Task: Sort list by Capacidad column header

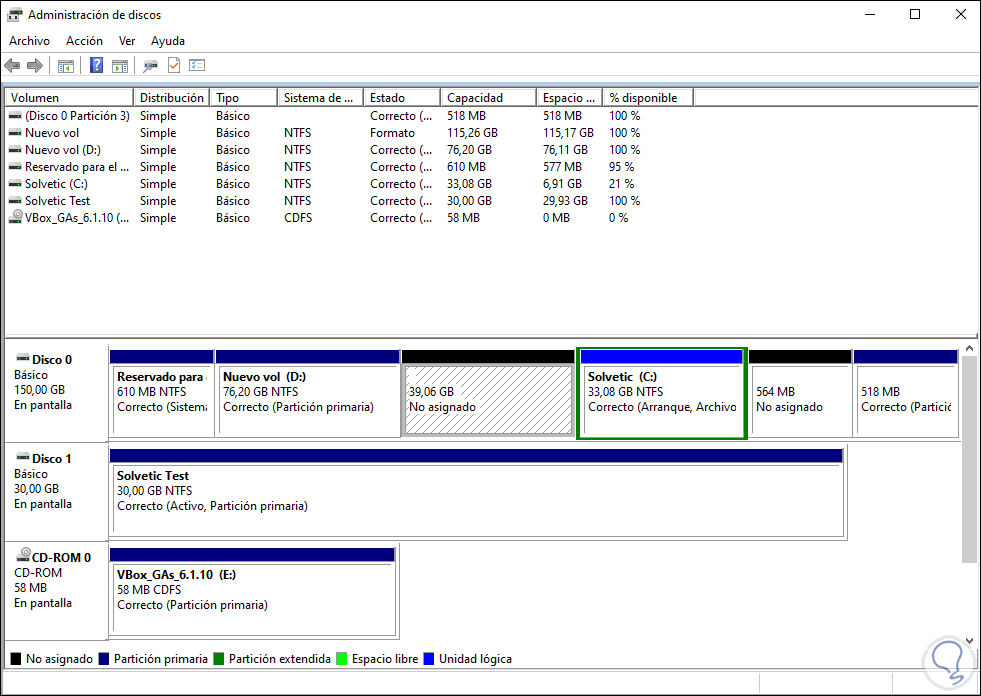Action: pyautogui.click(x=475, y=98)
